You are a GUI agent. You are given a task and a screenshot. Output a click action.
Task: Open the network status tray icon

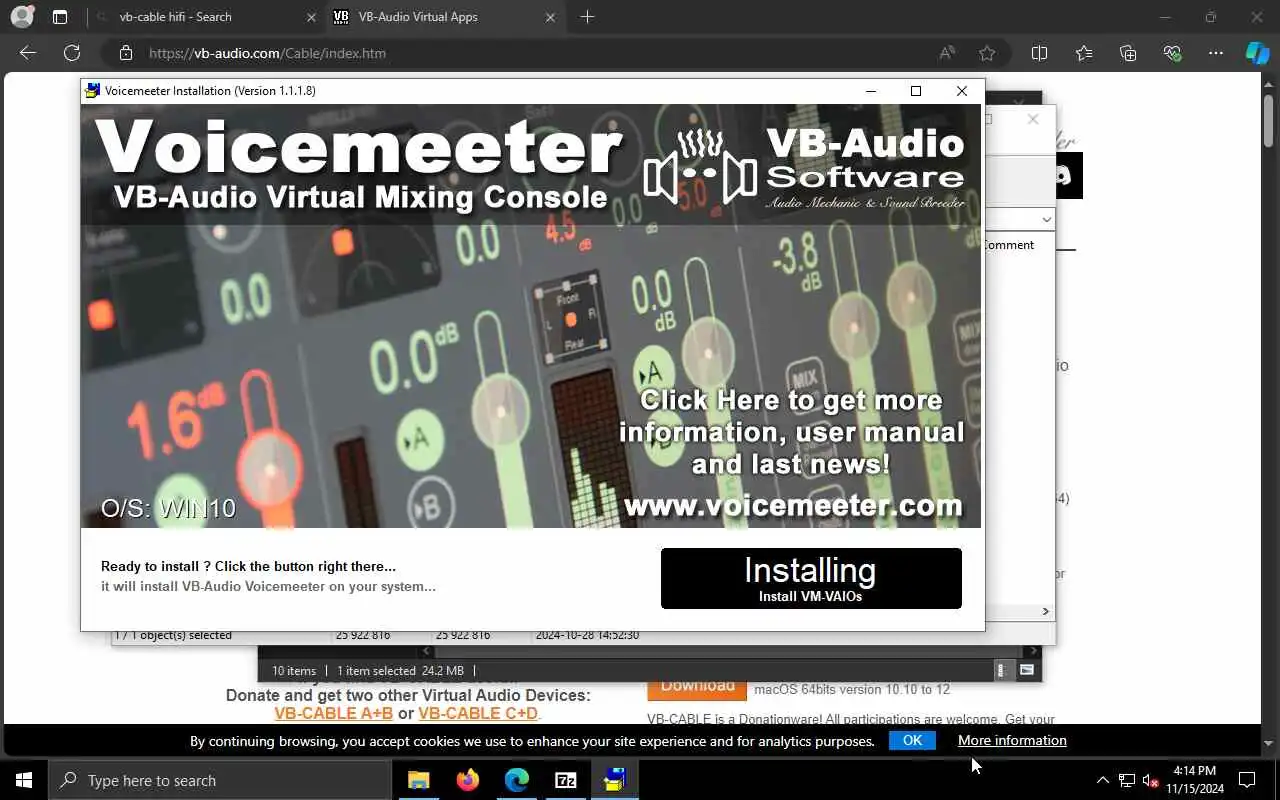point(1127,780)
